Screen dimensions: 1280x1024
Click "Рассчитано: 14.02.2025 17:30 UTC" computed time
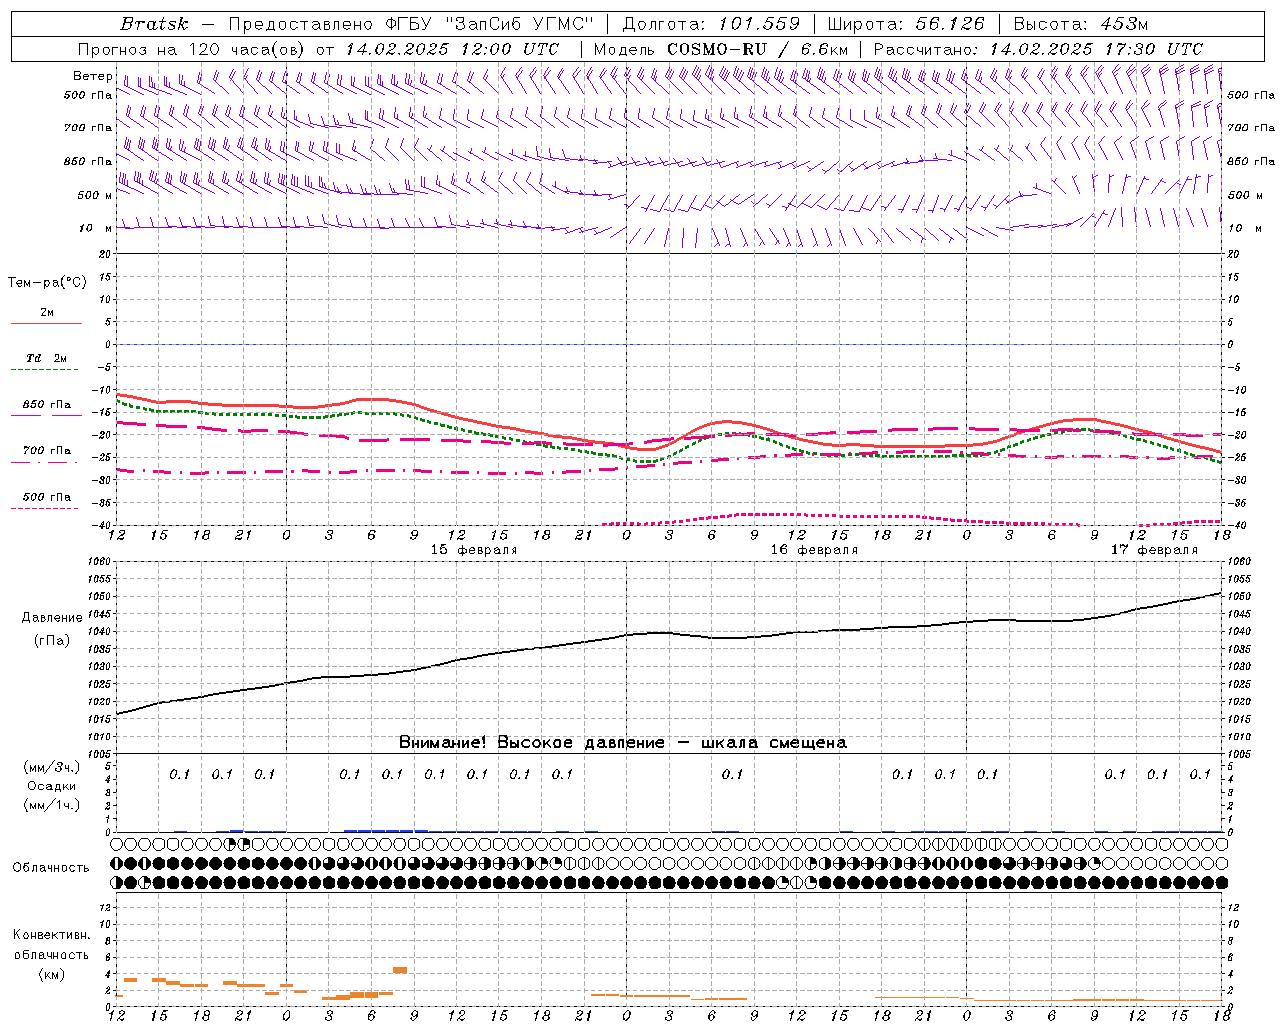(1038, 49)
